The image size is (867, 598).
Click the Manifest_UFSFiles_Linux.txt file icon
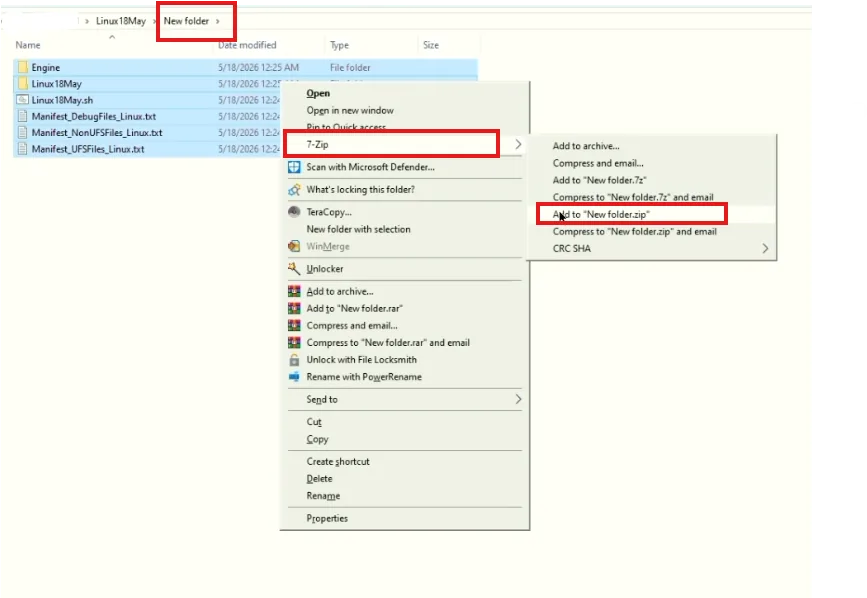pos(23,149)
